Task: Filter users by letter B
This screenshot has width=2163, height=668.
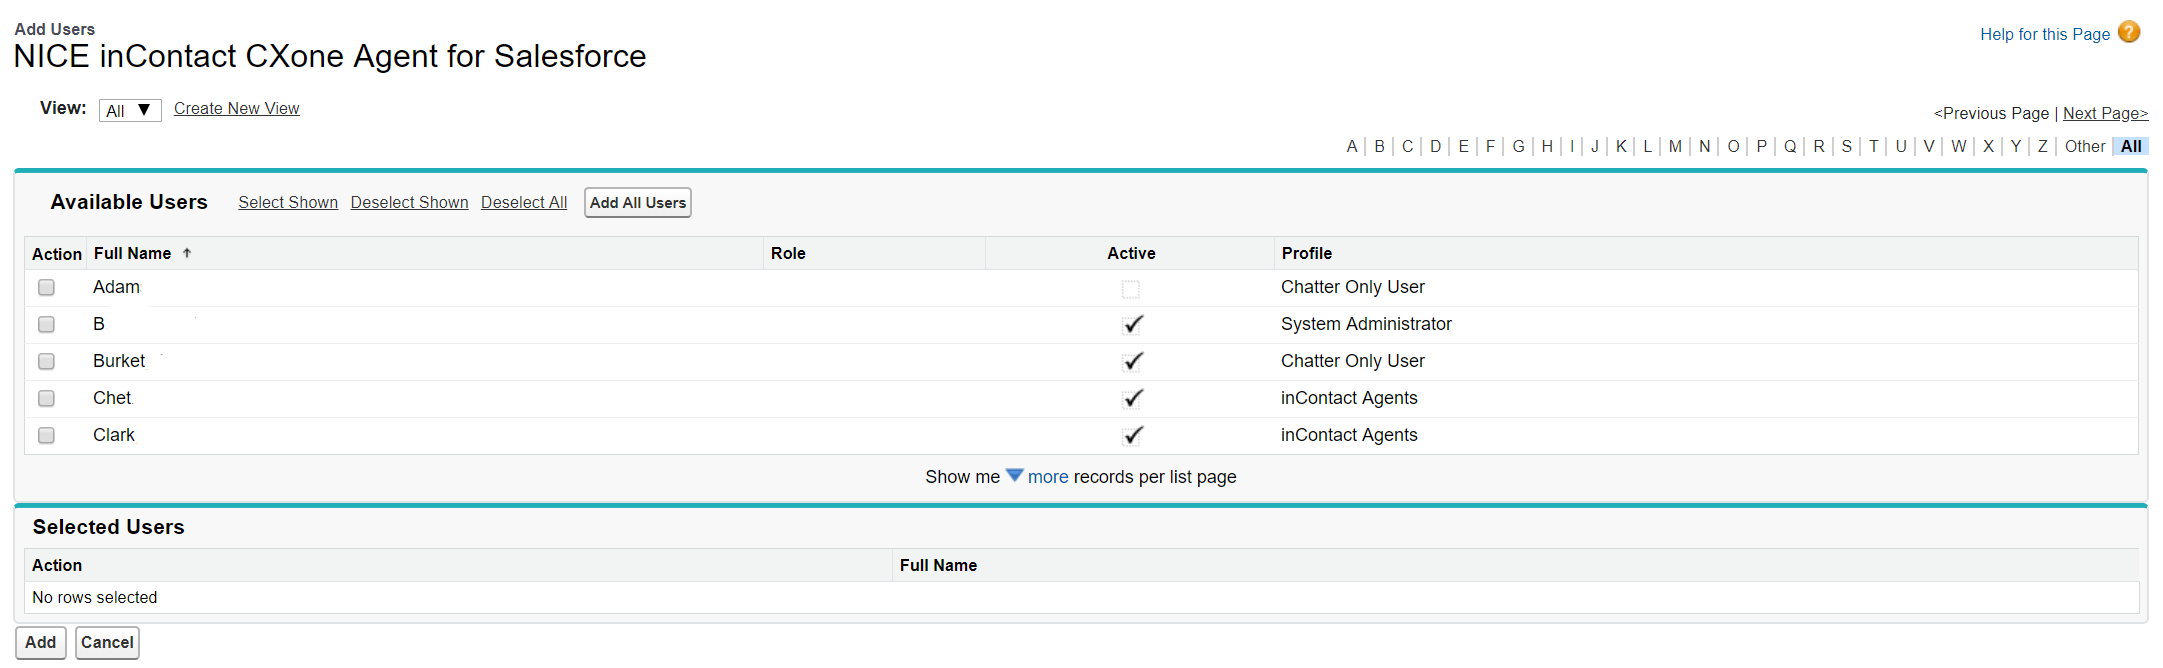Action: (1380, 146)
